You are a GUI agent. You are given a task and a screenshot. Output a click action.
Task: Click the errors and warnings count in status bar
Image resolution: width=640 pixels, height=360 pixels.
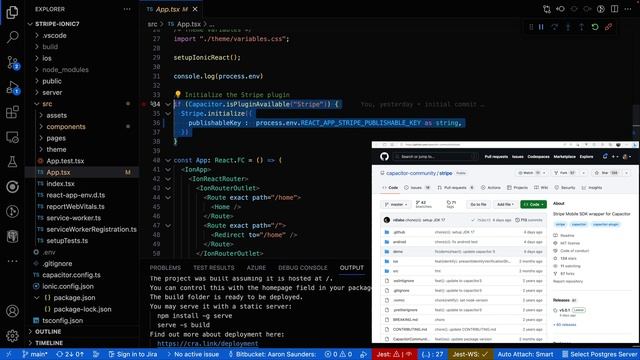pos(338,354)
